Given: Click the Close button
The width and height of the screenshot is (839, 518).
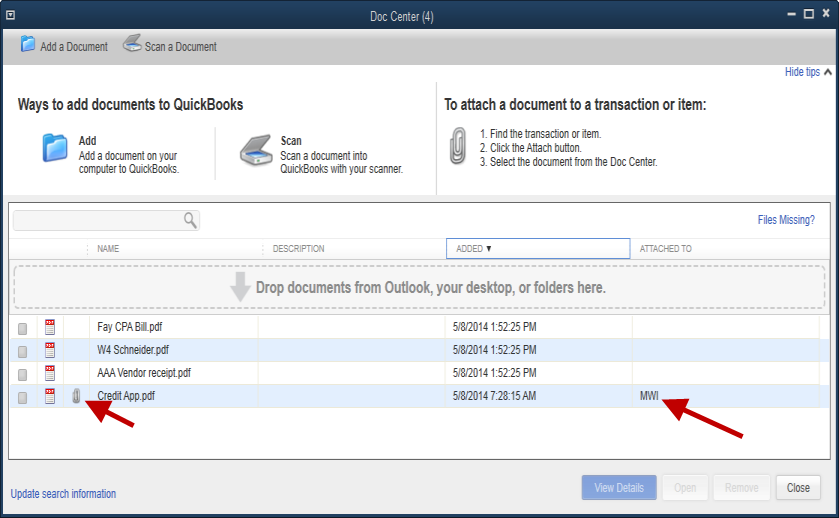Looking at the screenshot, I should (x=798, y=487).
